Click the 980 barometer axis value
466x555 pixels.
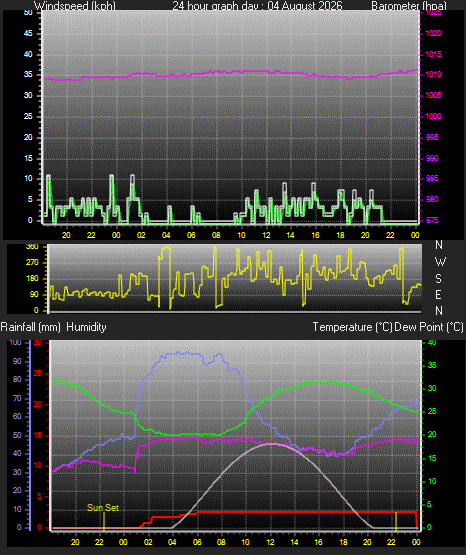point(432,199)
